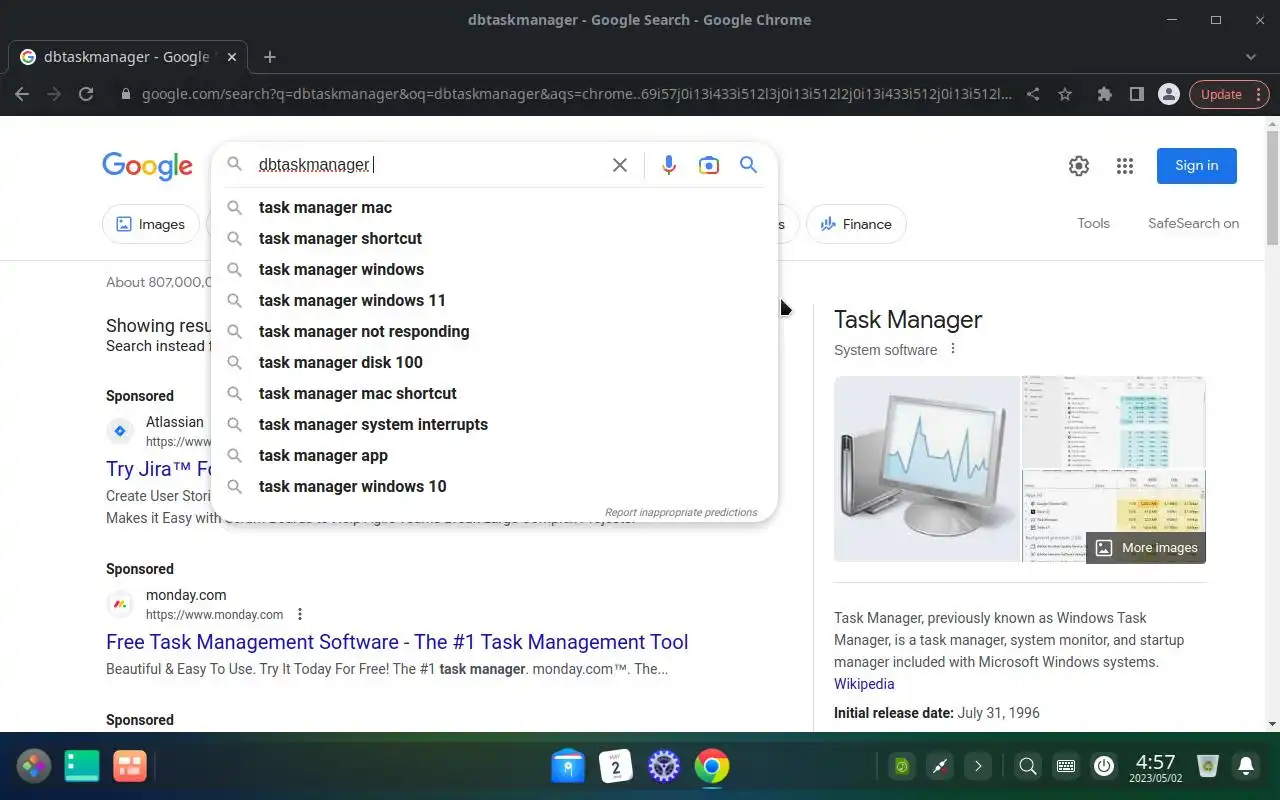The height and width of the screenshot is (800, 1280).
Task: Expand hidden tray icons arrow
Action: click(x=978, y=766)
